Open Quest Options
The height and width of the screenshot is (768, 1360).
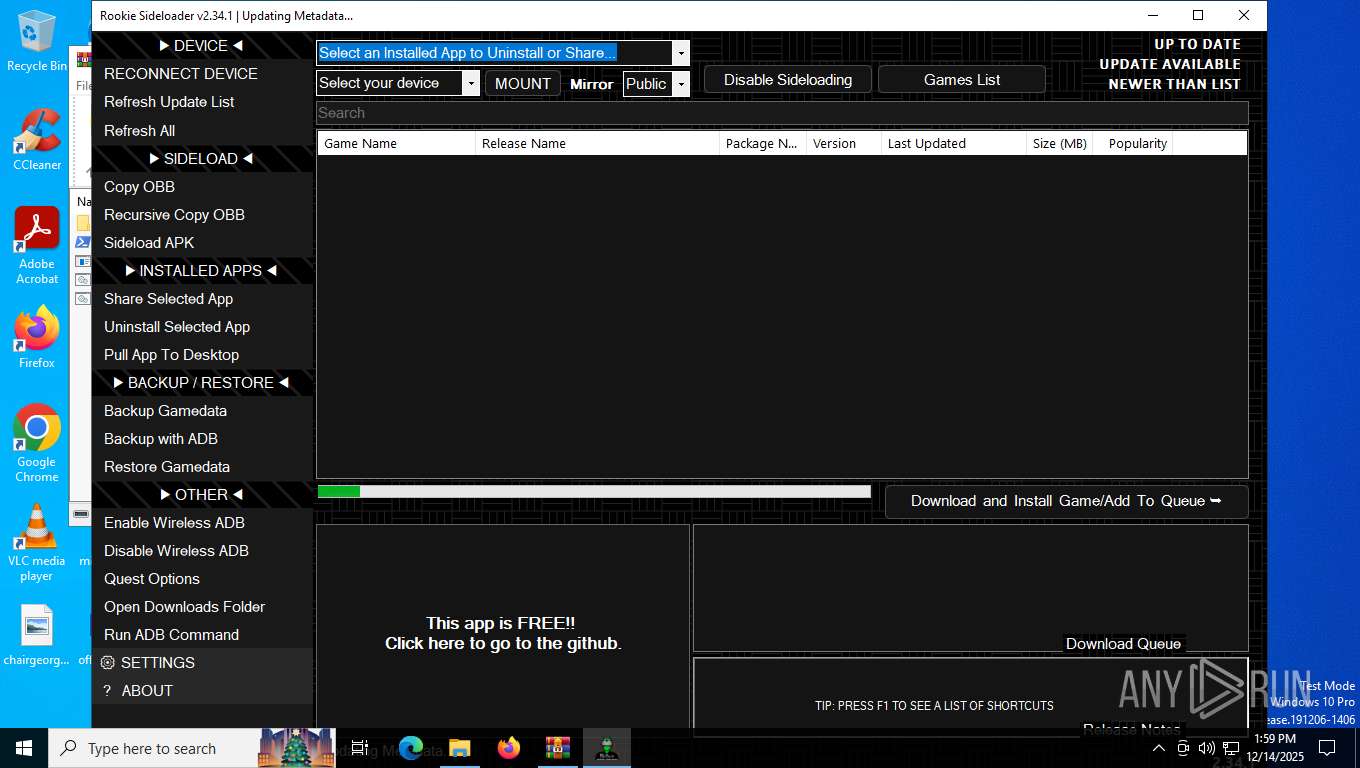tap(202, 579)
